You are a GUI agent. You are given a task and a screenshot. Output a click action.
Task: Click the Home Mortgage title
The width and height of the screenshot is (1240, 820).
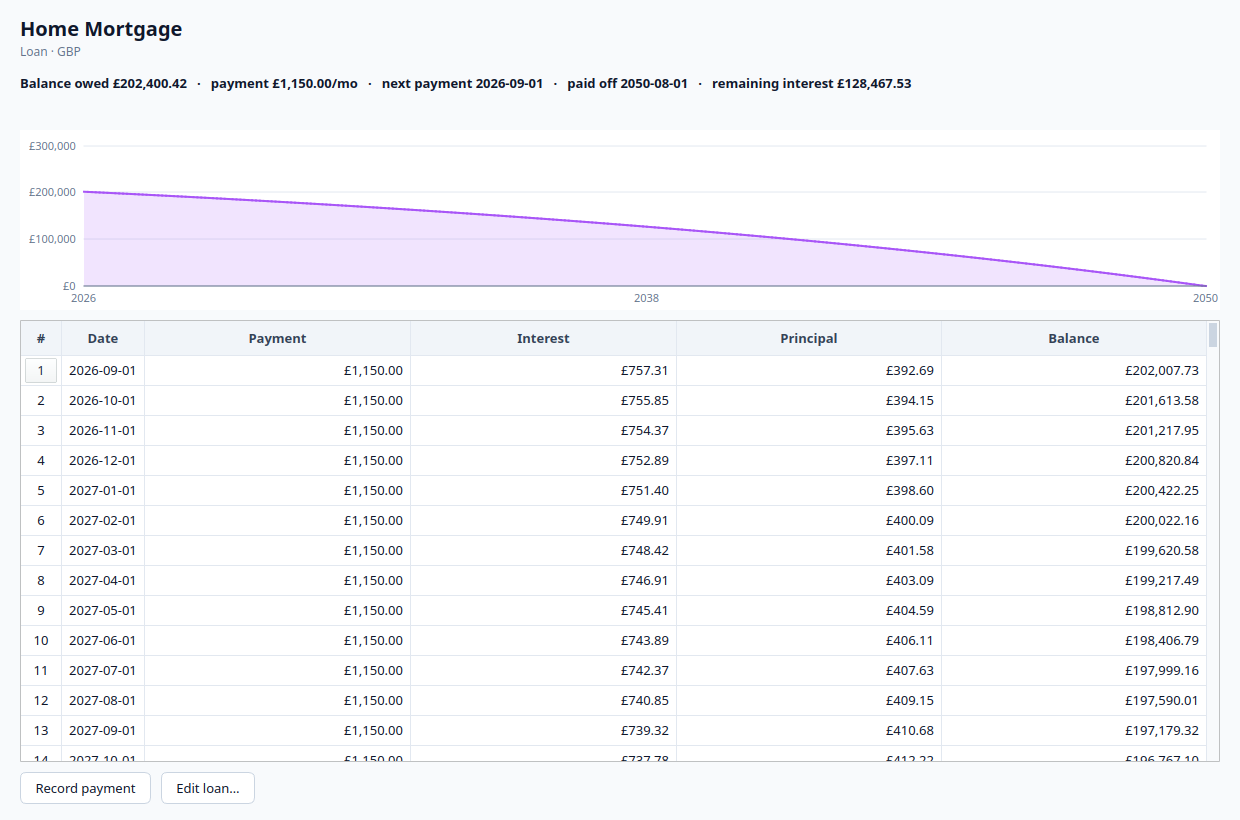tap(101, 29)
